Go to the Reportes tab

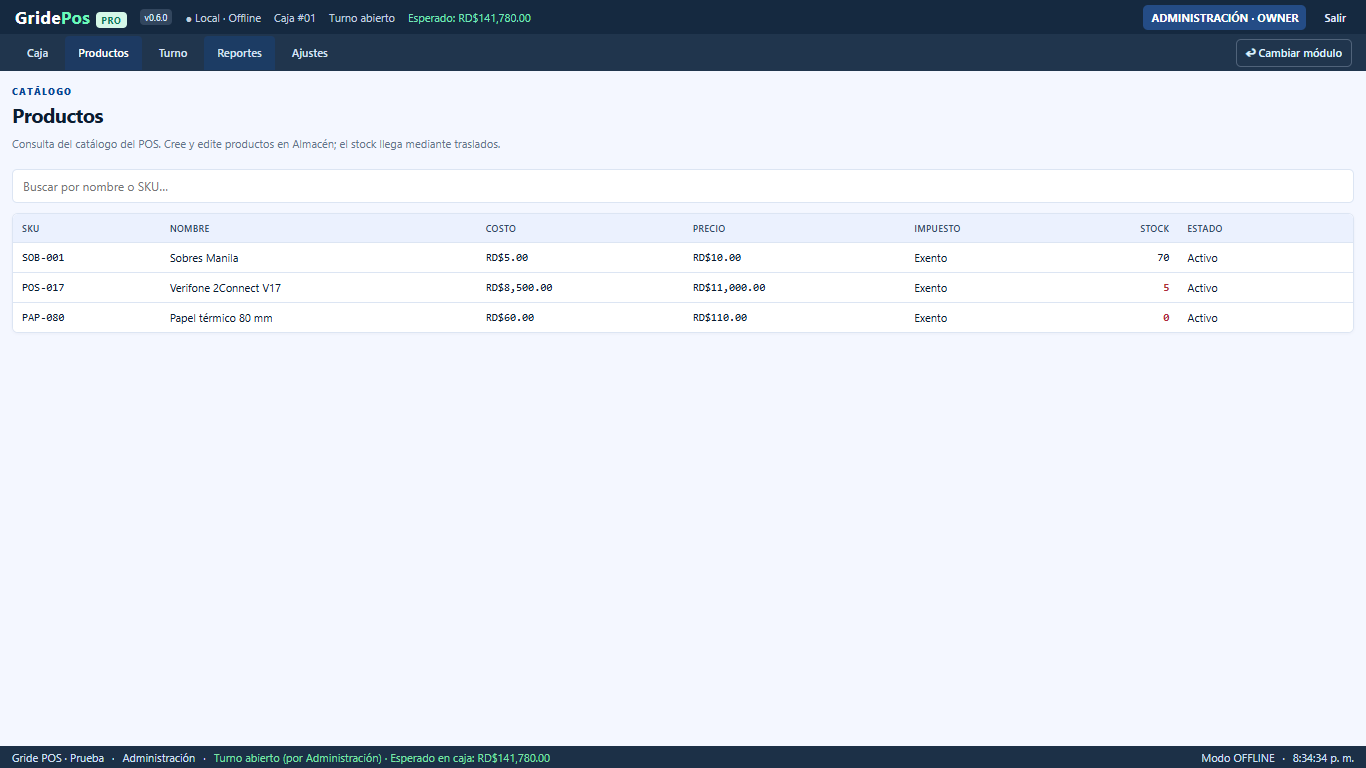coord(239,53)
